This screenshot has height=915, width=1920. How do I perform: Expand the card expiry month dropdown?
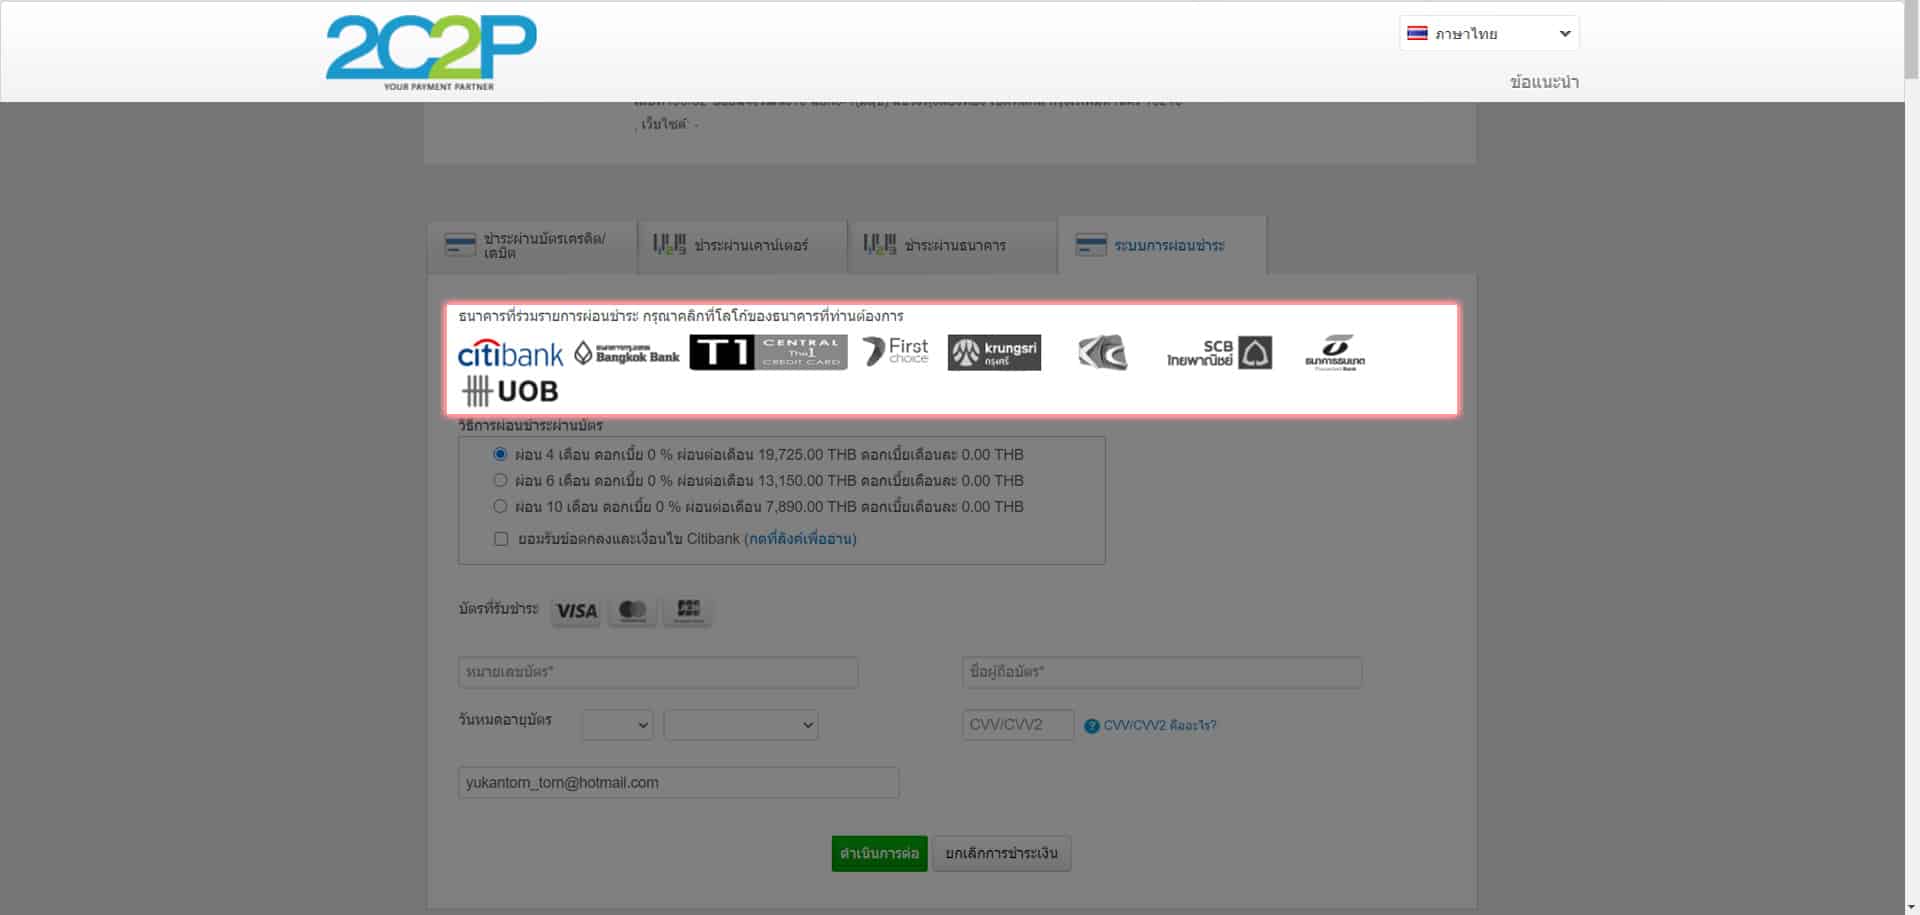pos(617,725)
